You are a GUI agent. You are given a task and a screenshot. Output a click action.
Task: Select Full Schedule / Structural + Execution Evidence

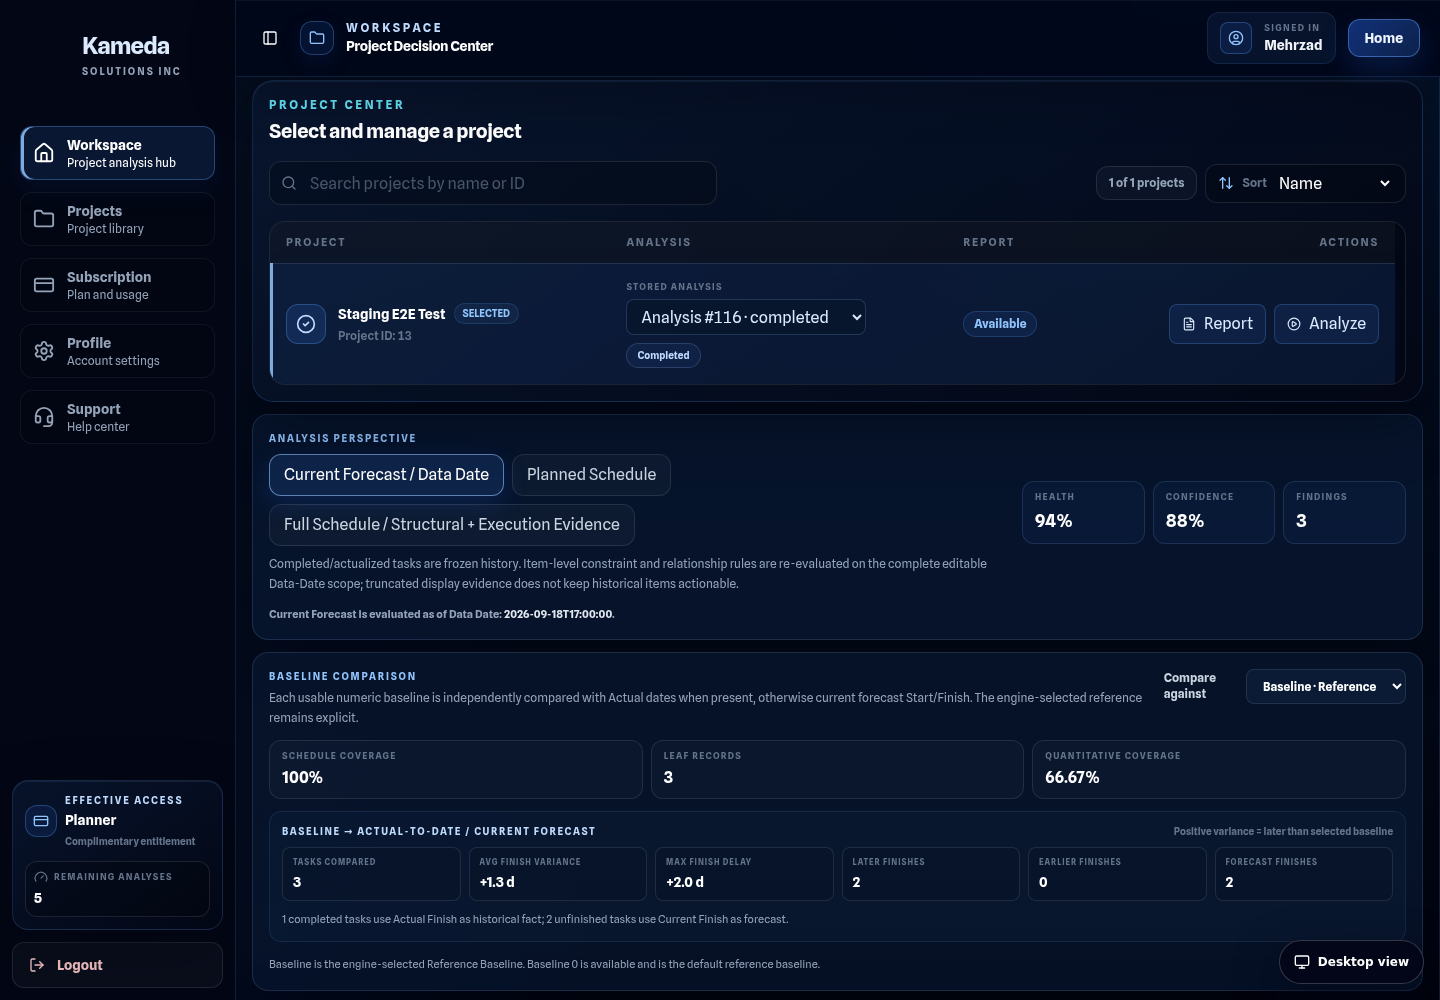click(x=451, y=525)
